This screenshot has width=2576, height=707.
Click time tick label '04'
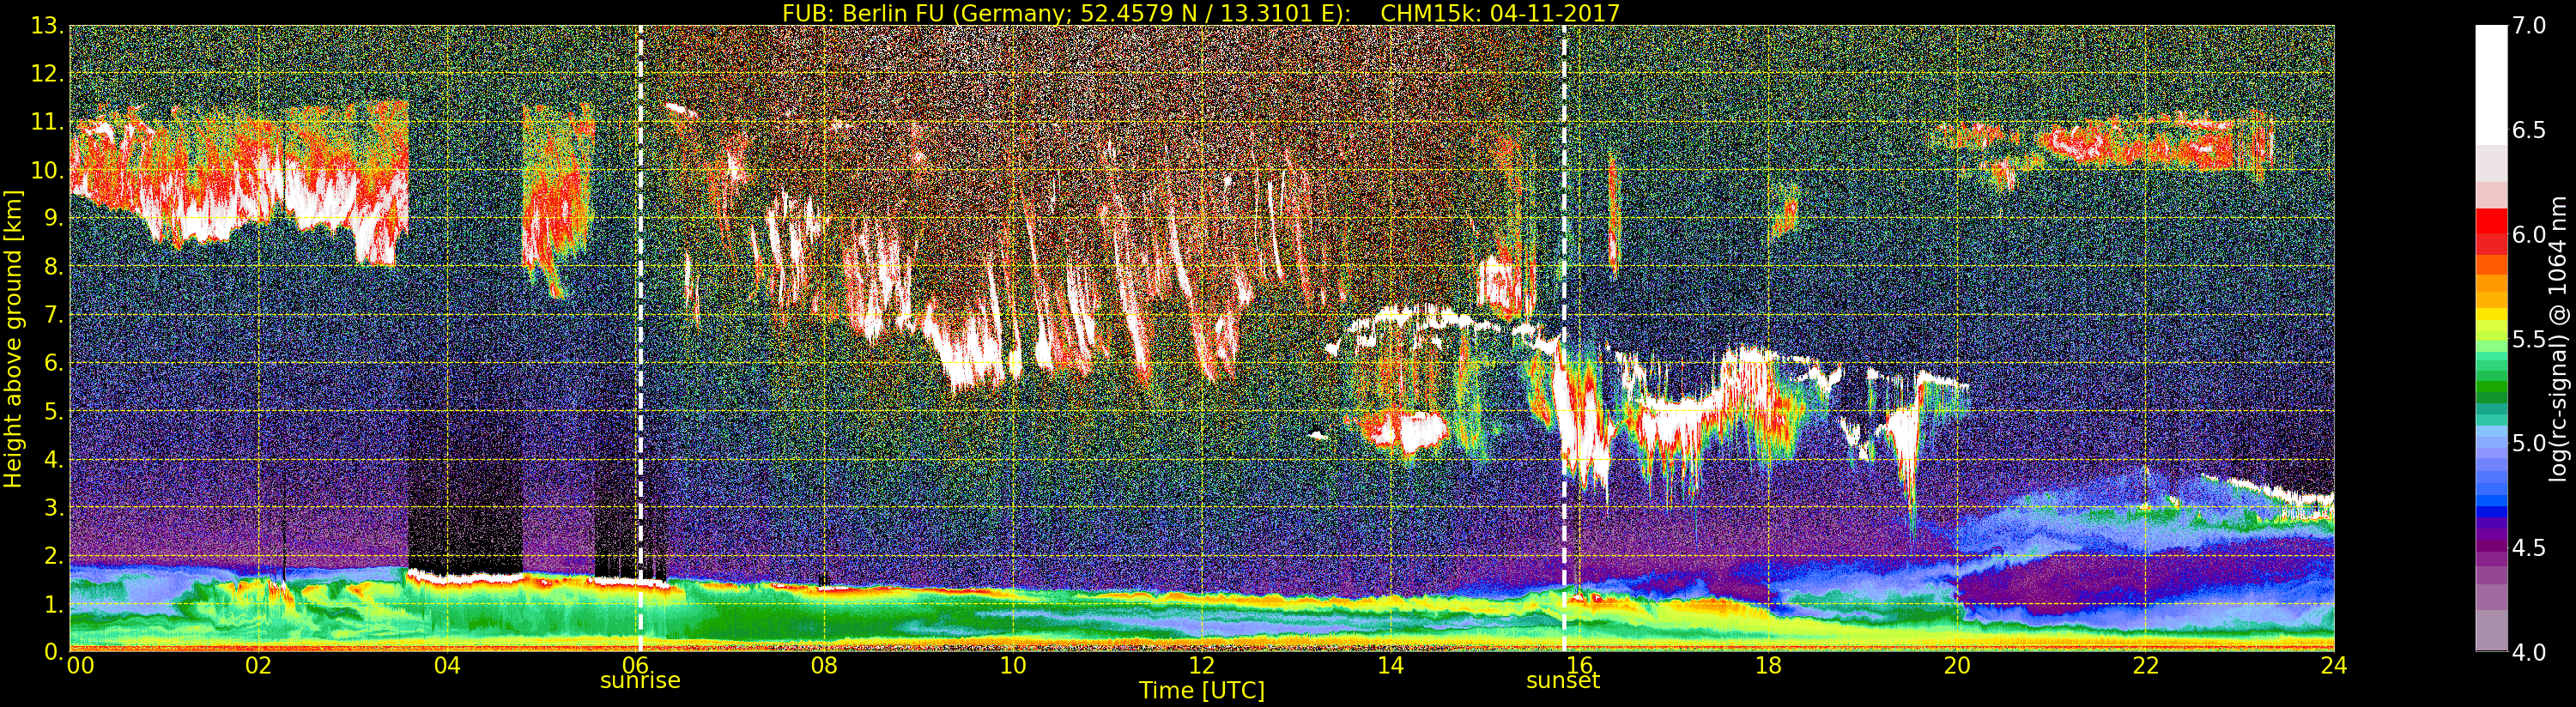pyautogui.click(x=447, y=665)
